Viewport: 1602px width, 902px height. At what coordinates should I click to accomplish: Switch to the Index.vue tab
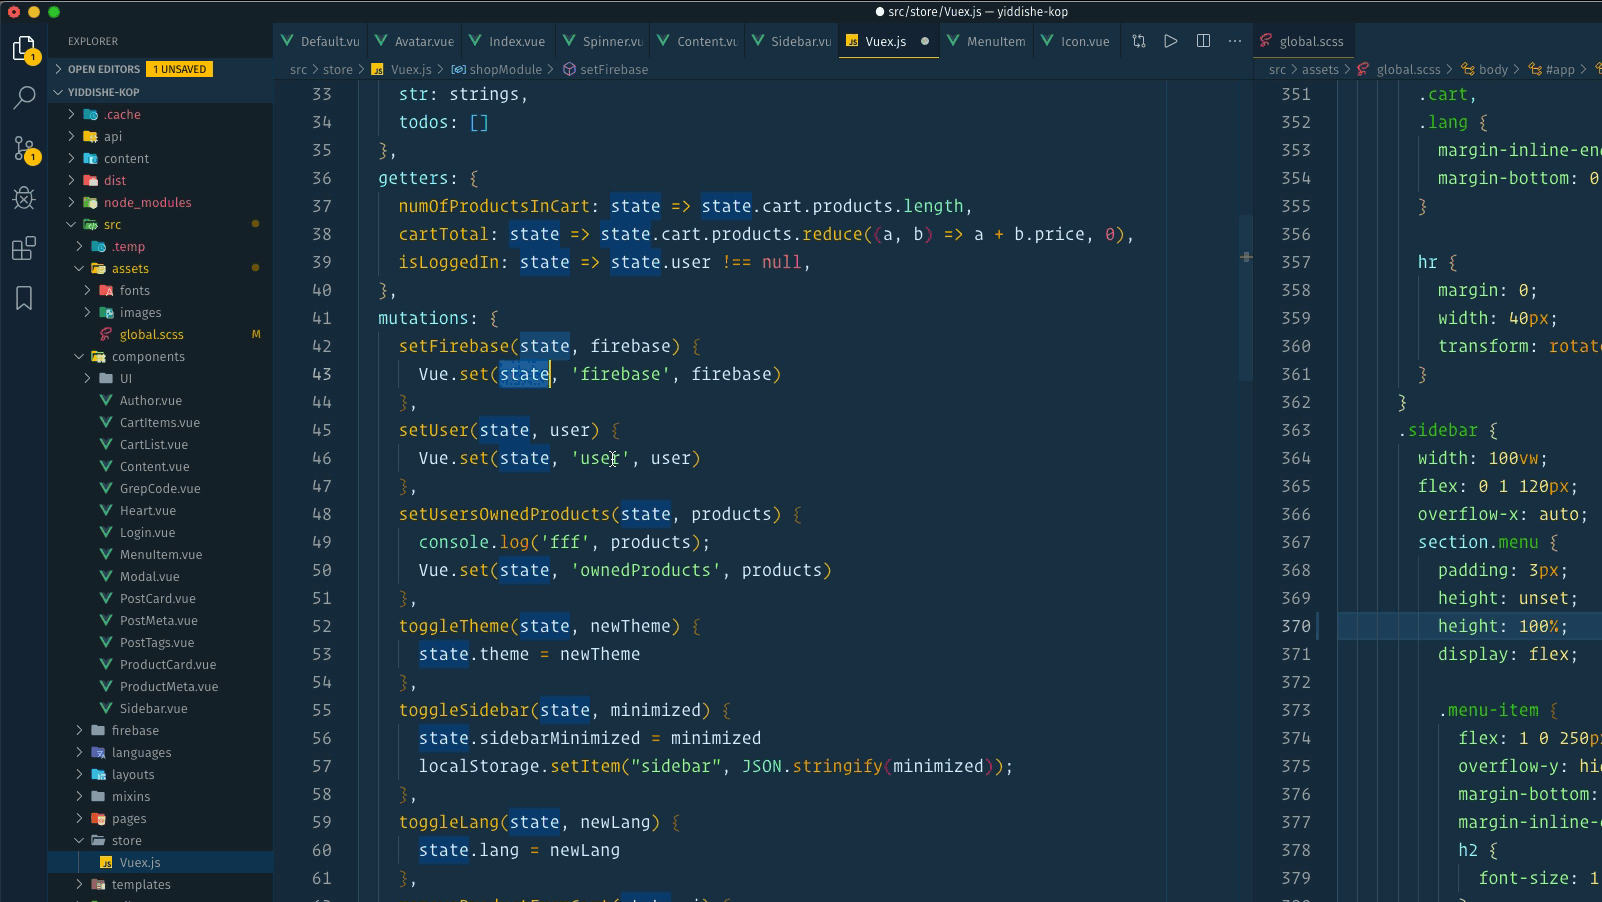click(508, 41)
